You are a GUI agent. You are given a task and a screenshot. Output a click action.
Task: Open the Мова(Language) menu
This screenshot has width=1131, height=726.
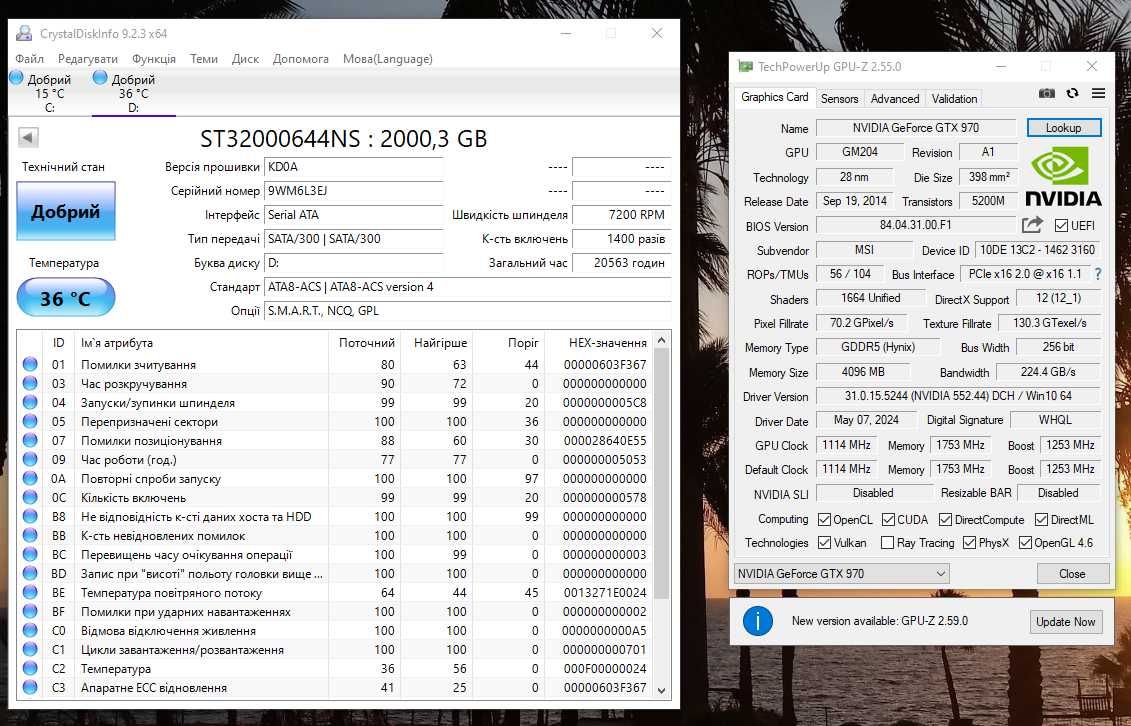pos(388,58)
